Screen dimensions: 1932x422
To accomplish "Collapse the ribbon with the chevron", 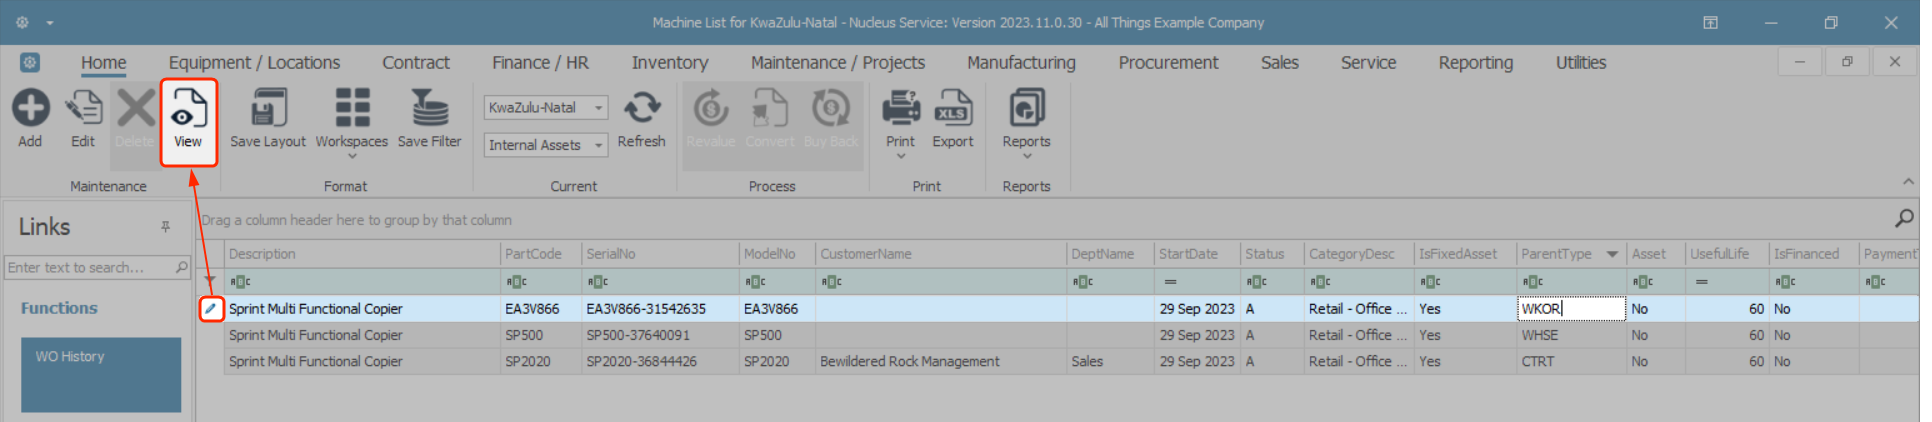I will (x=1908, y=182).
